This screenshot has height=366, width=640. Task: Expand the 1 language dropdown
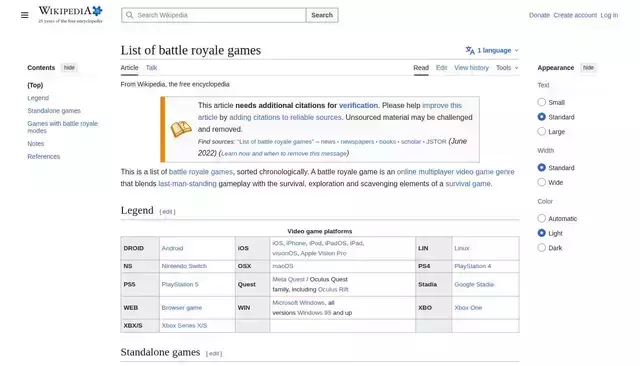(492, 50)
